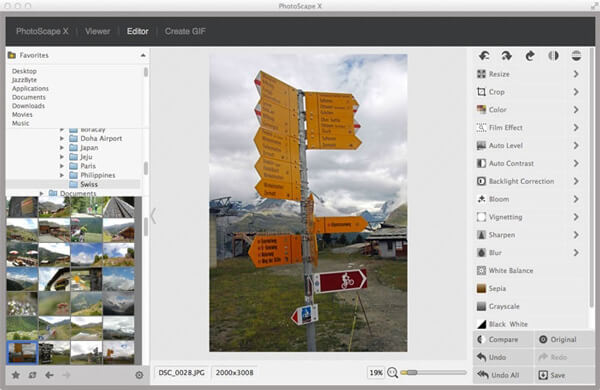Adjust the zoom slider

(x=434, y=372)
